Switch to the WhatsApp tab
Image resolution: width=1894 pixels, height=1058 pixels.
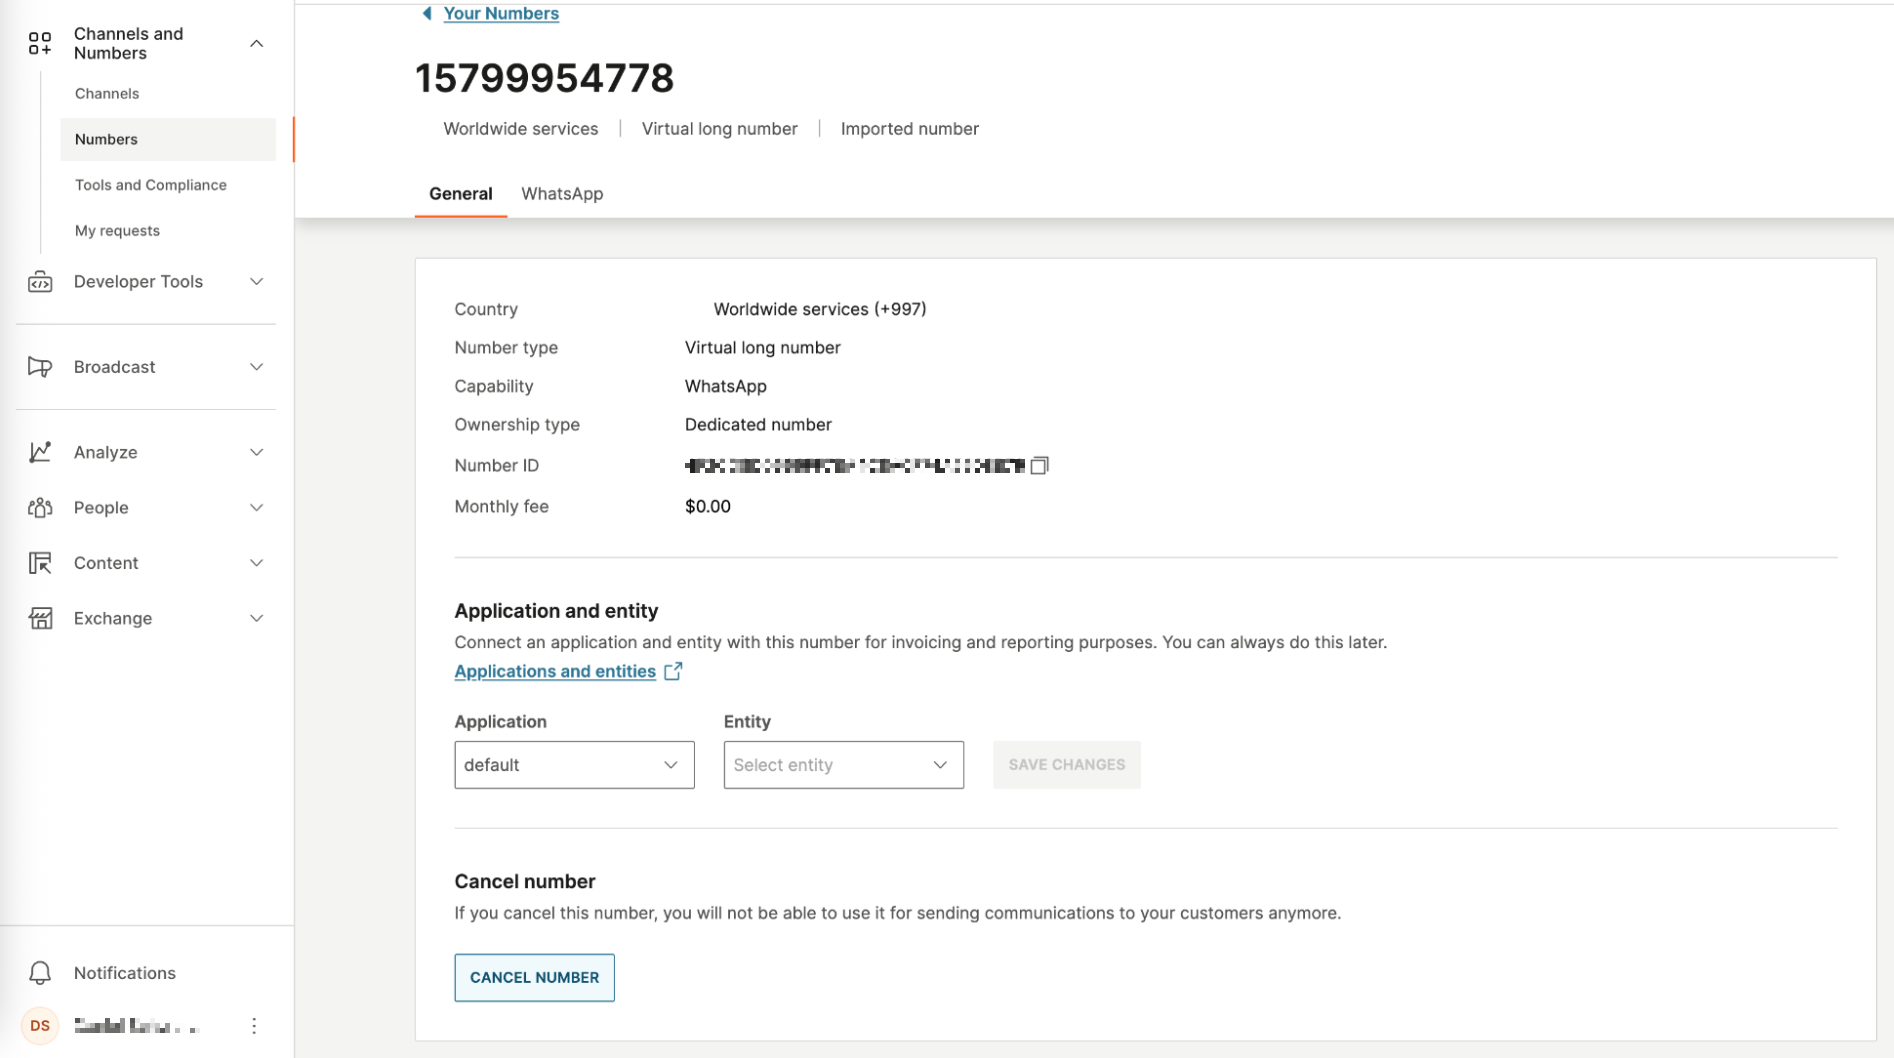tap(562, 193)
